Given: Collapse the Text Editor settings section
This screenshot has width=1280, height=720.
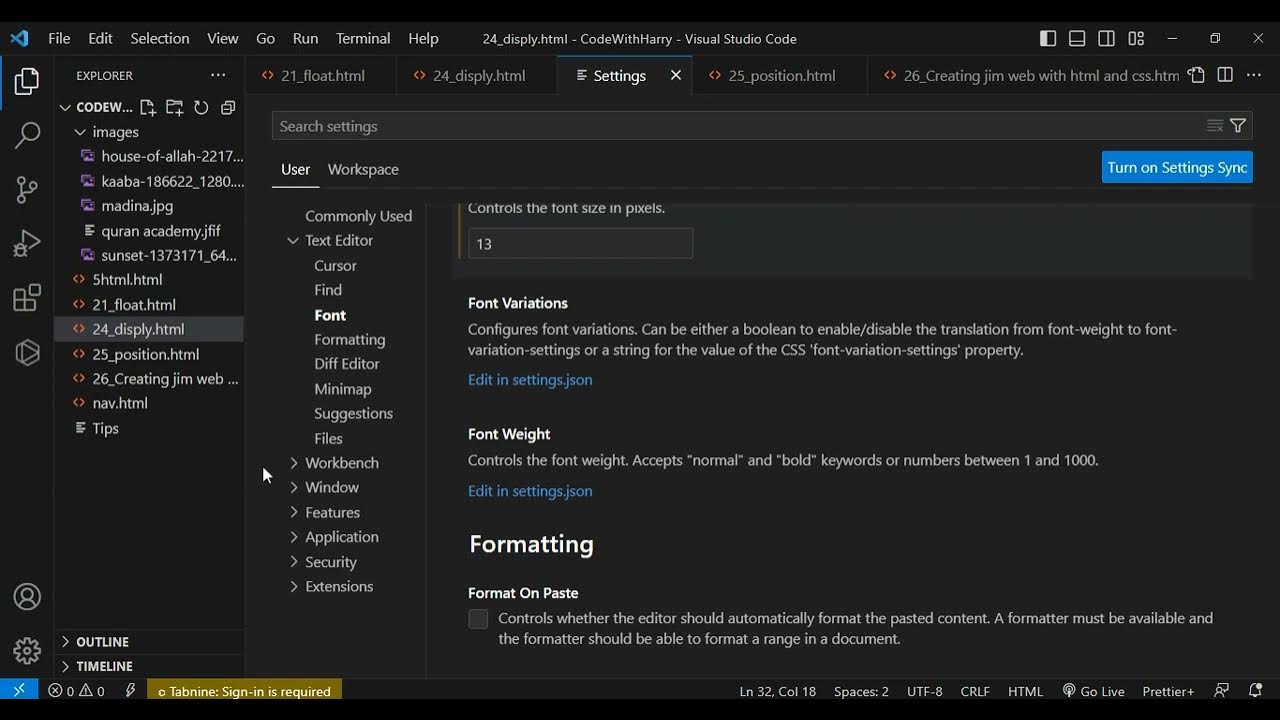Looking at the screenshot, I should pyautogui.click(x=293, y=241).
